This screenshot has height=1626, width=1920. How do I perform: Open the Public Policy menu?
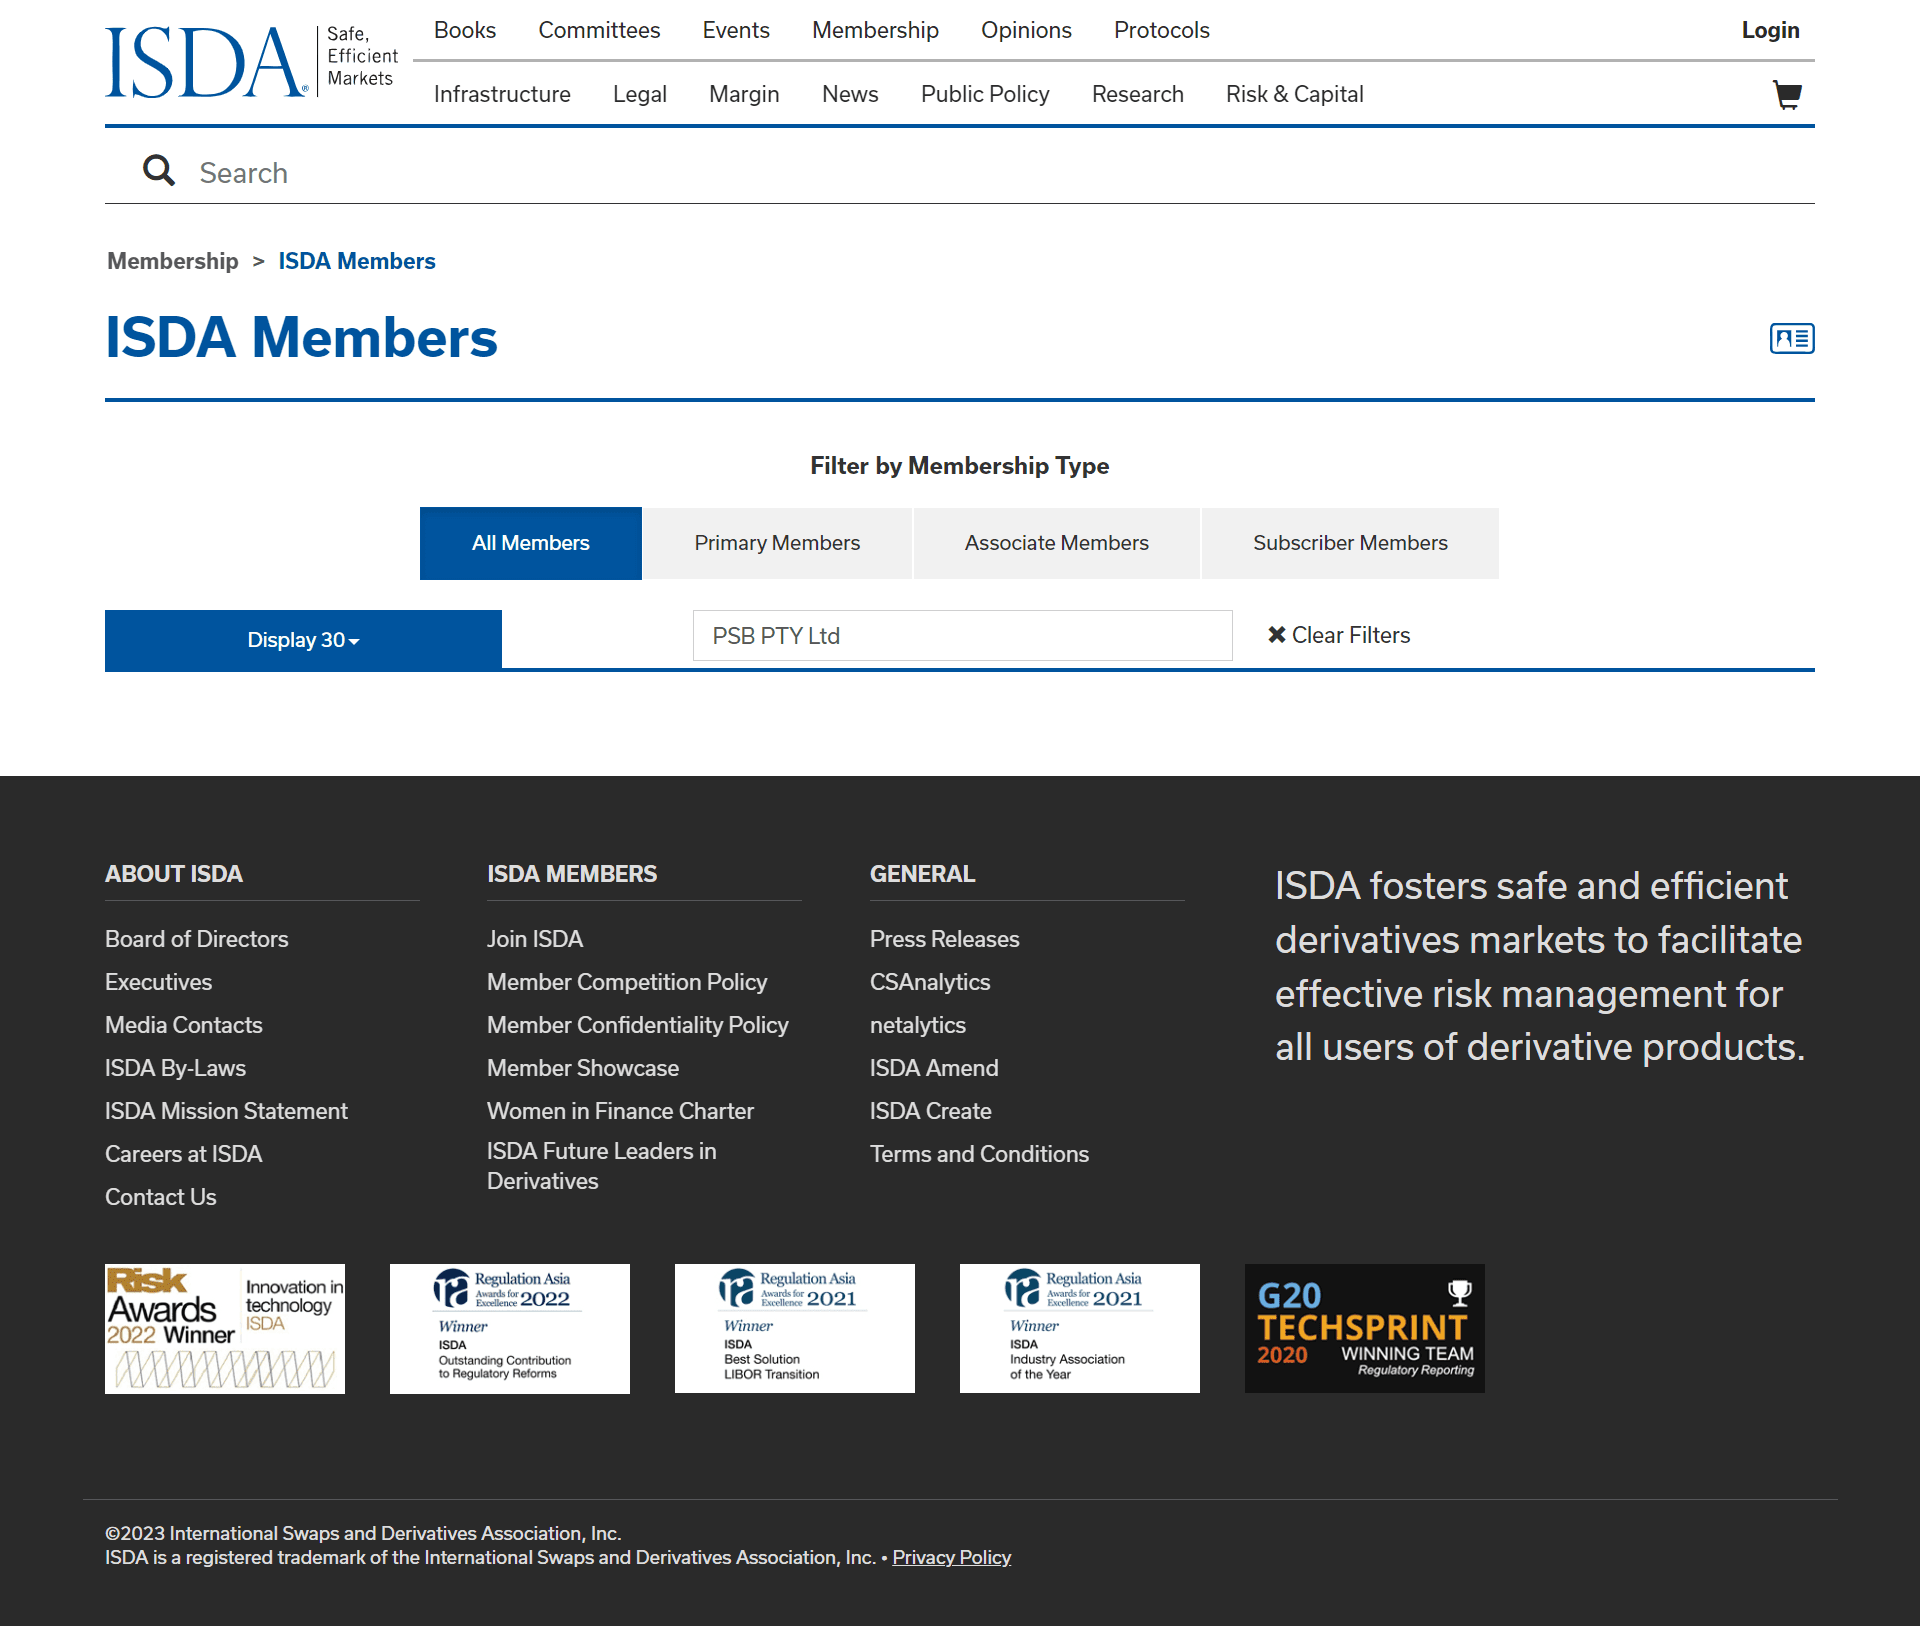click(985, 94)
